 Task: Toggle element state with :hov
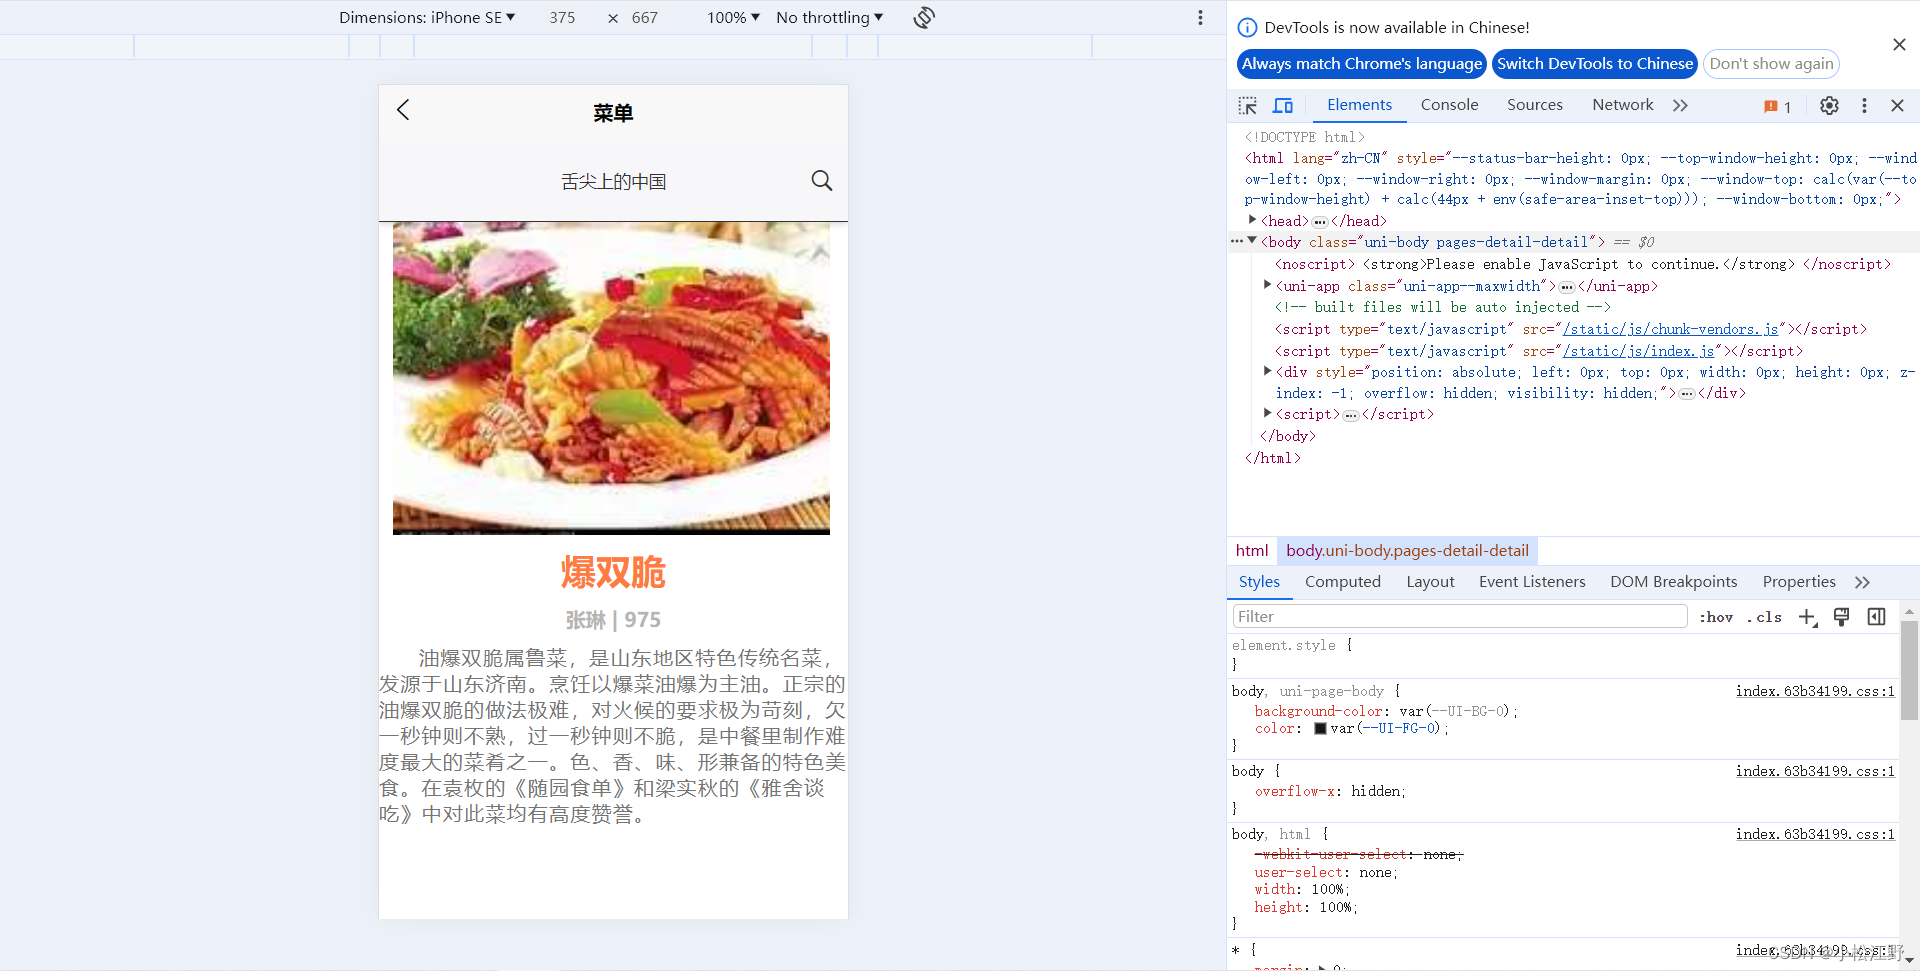click(1716, 617)
